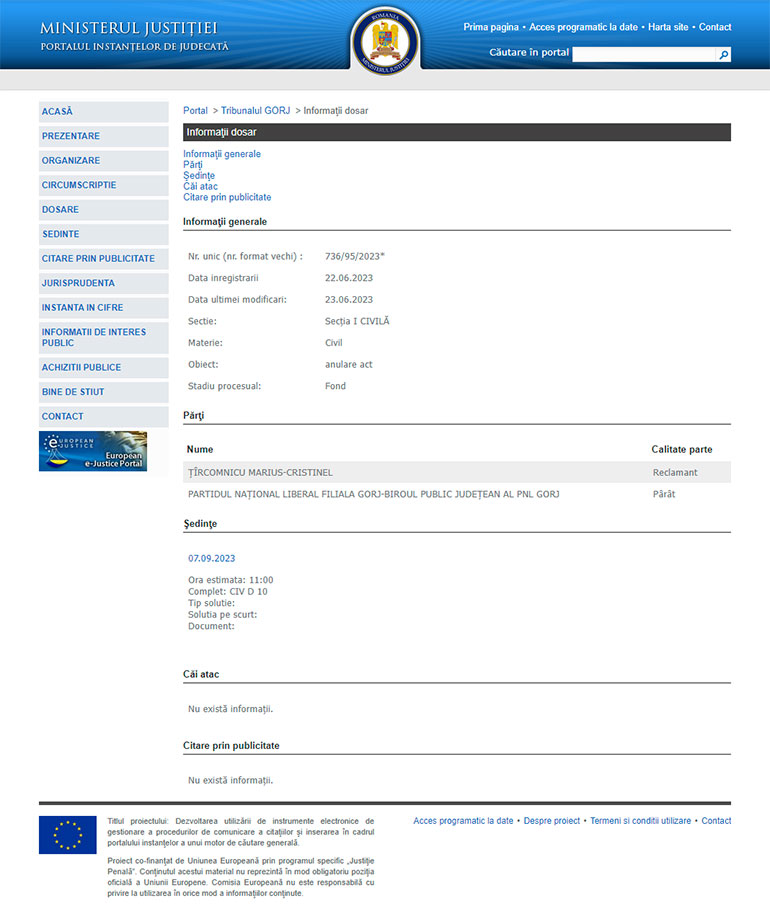770x906 pixels.
Task: Open Acces programatic la date header link
Action: 583,27
